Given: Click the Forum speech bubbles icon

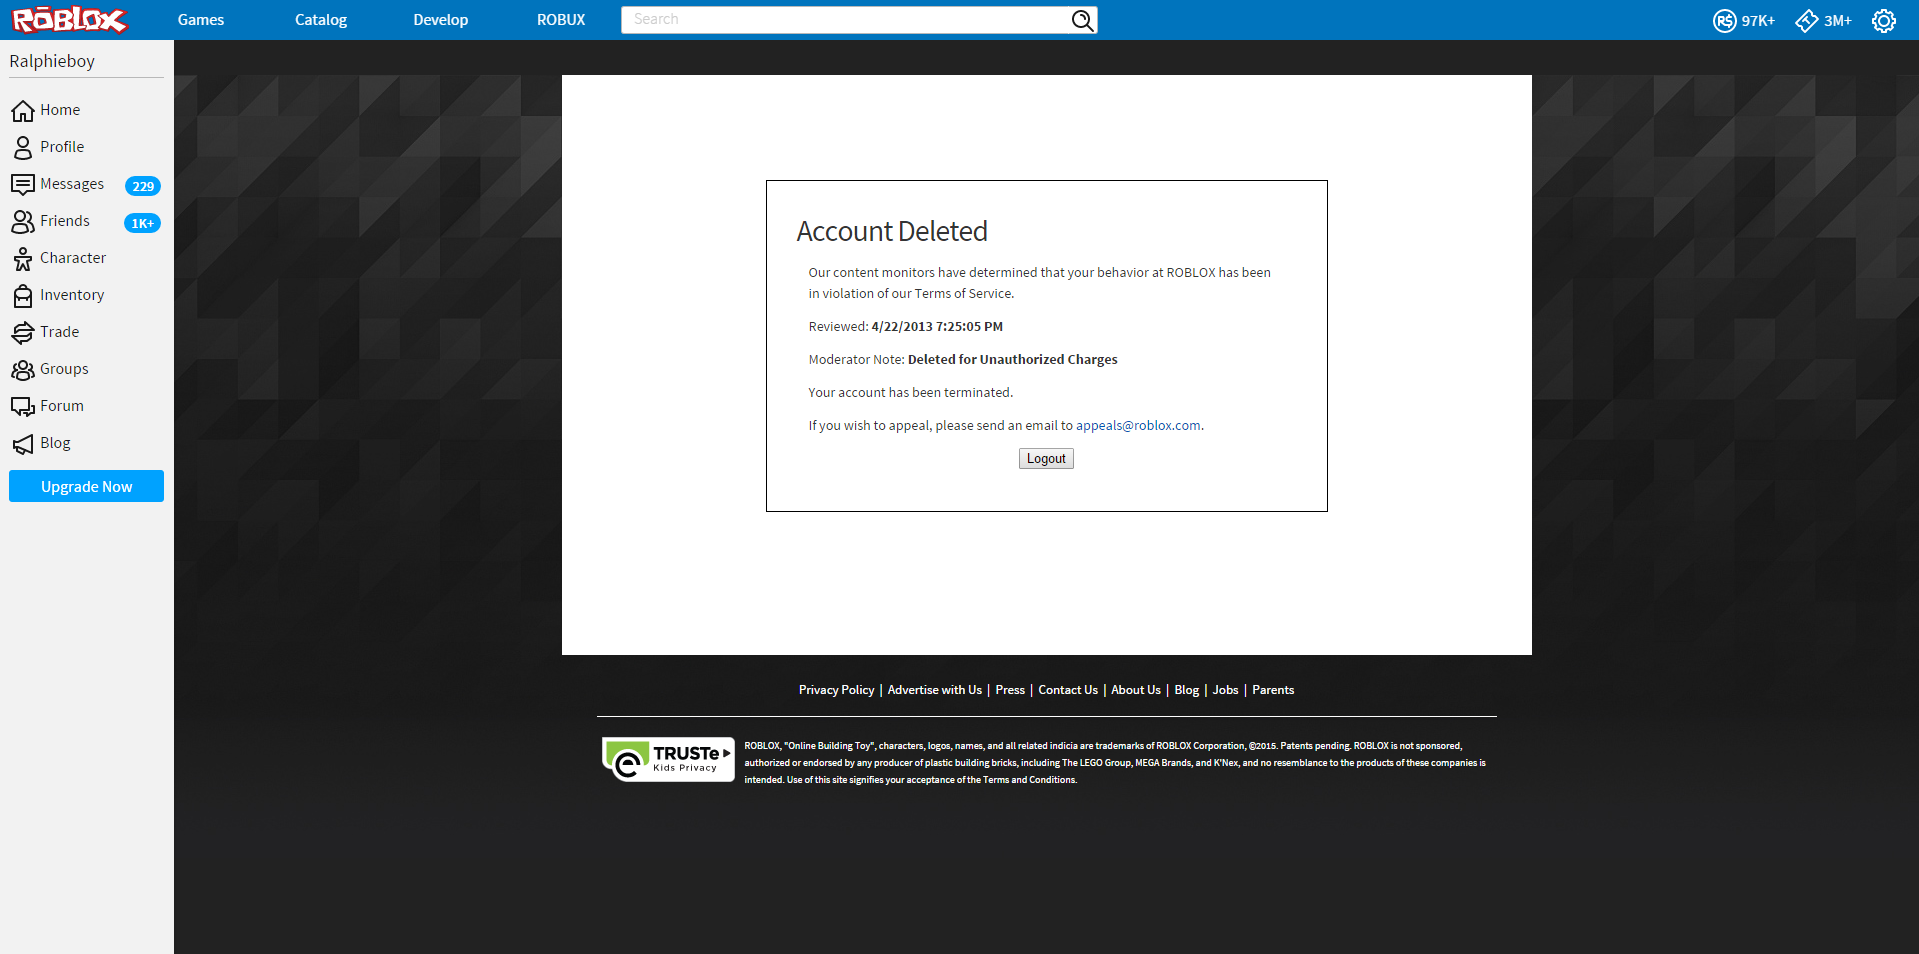Looking at the screenshot, I should 23,406.
